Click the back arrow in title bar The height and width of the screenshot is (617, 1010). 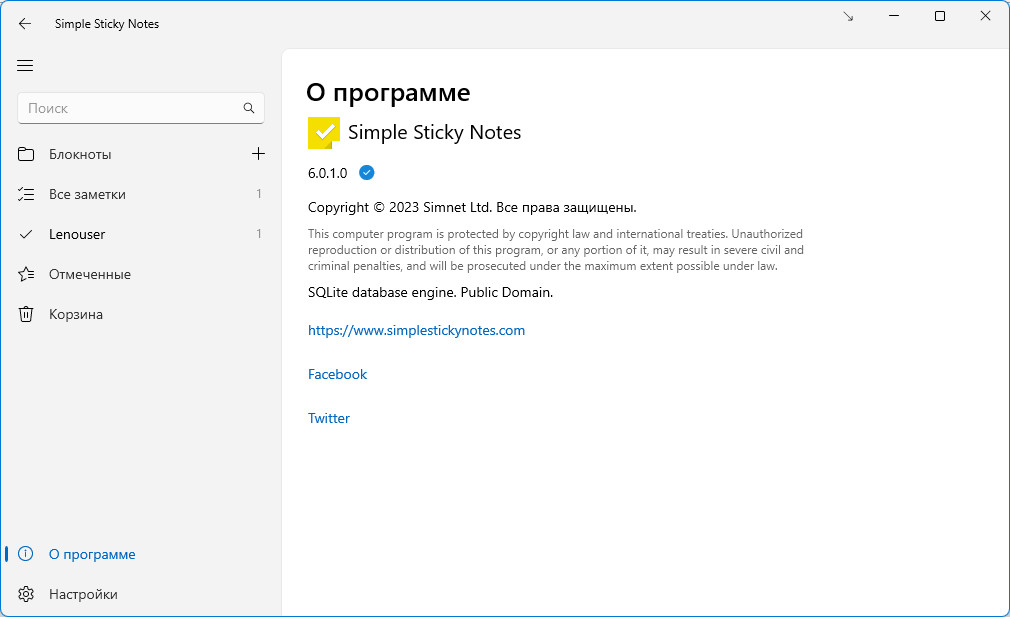tap(25, 24)
